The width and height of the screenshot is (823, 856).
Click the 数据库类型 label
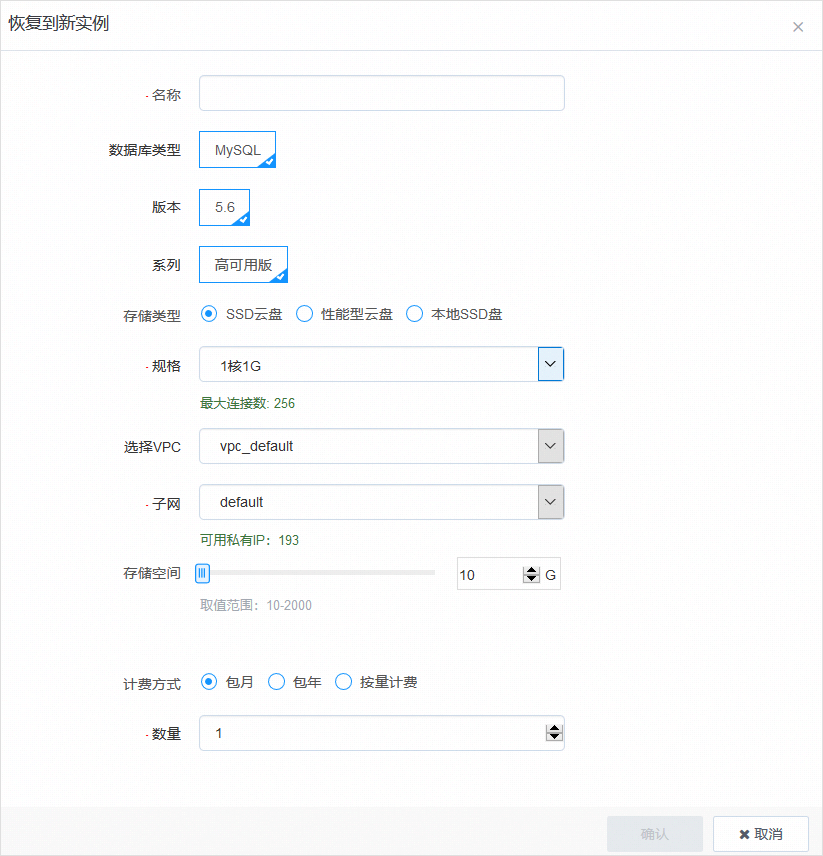click(145, 150)
